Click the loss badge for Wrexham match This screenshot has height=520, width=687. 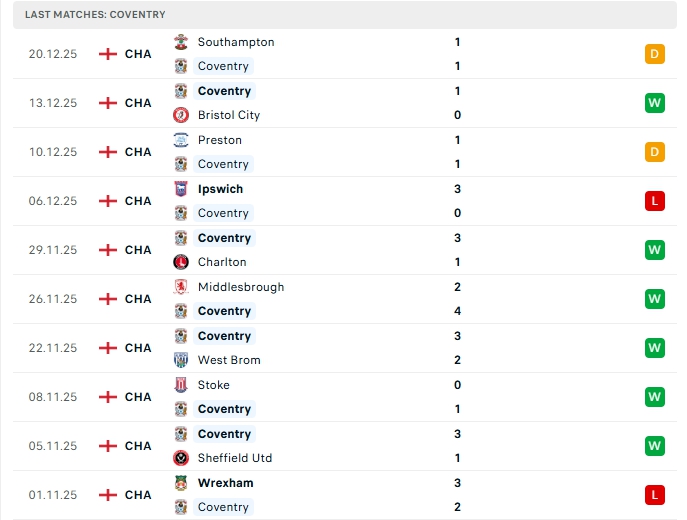[x=655, y=495]
